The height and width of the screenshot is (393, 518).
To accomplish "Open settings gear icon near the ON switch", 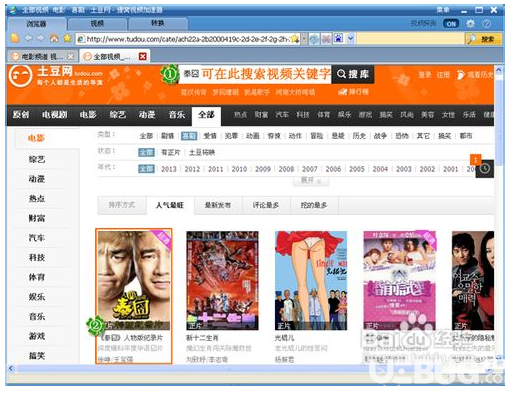I will click(470, 24).
